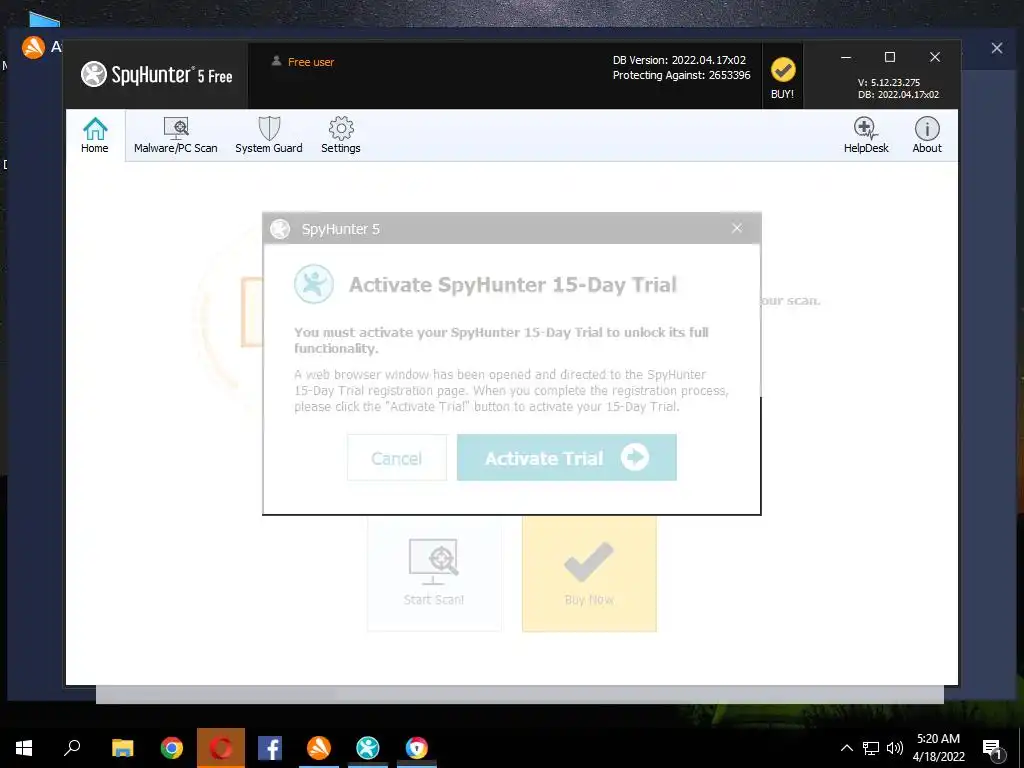The width and height of the screenshot is (1024, 768).
Task: Click the round SpyHunter logo beside trial heading
Action: 313,284
